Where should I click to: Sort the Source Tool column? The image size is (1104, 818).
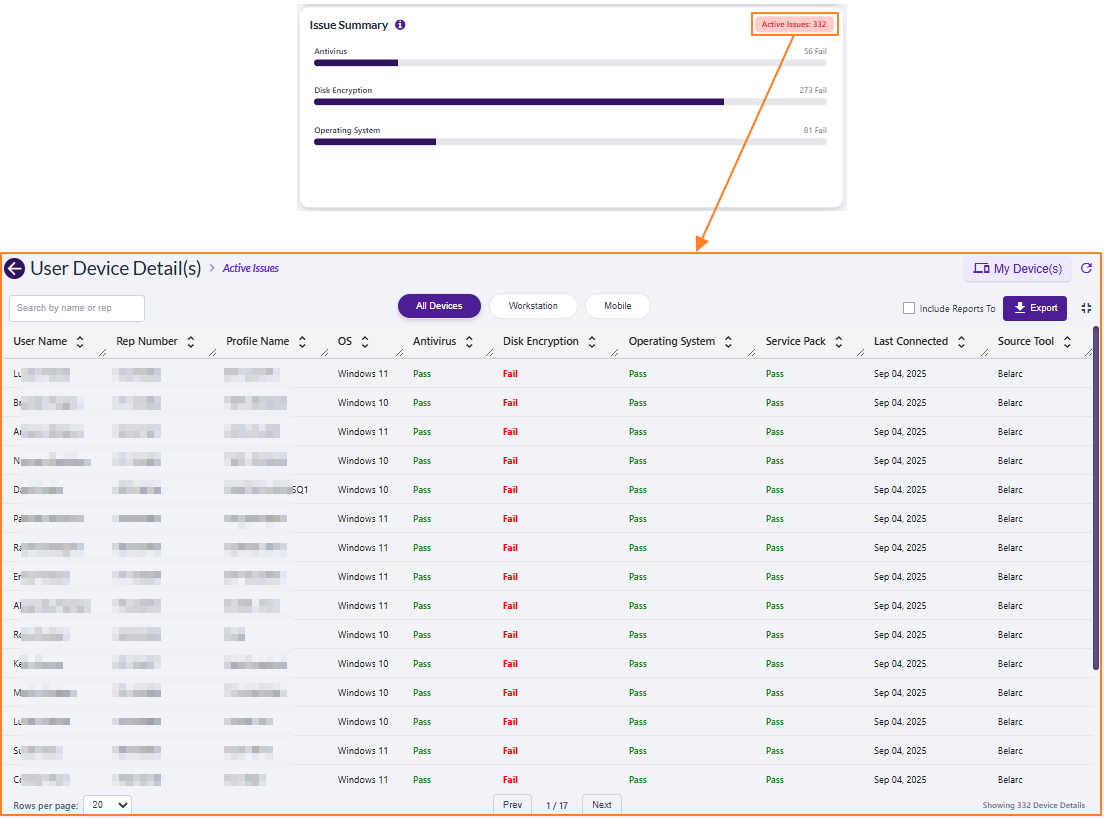tap(1067, 341)
